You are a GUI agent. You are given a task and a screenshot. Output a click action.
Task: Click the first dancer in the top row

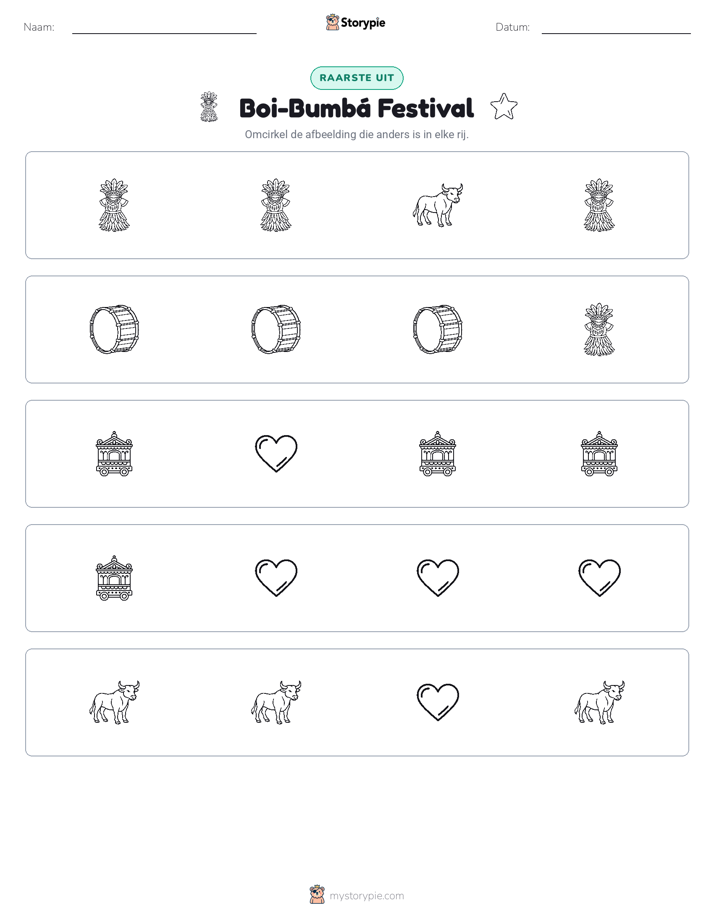(x=114, y=205)
